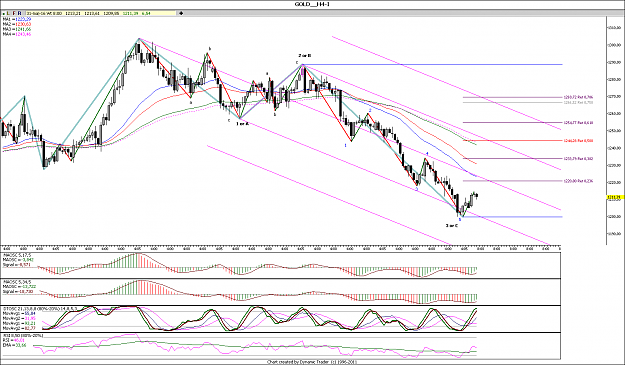This screenshot has width=625, height=365.
Task: Click the small green dot indicator left of L
Action: pyautogui.click(x=4, y=14)
